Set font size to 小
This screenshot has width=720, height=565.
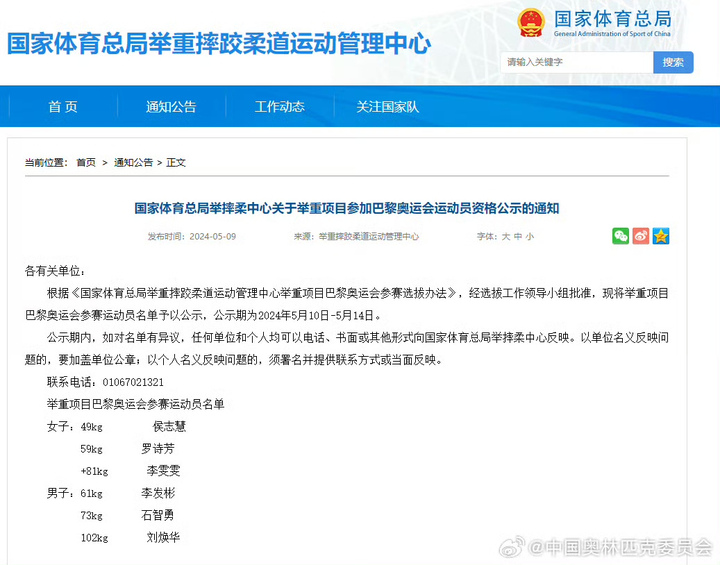coord(530,237)
